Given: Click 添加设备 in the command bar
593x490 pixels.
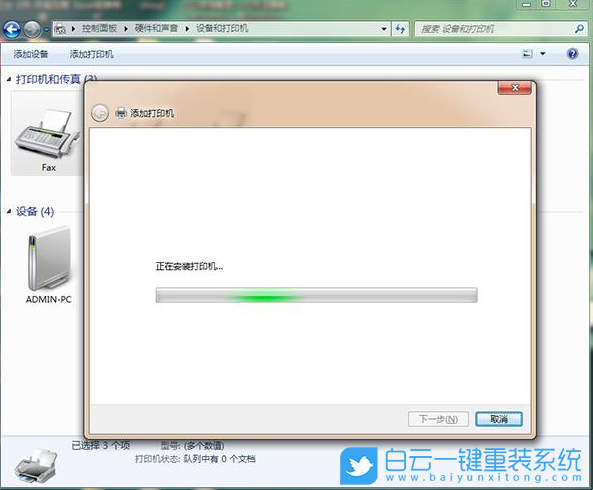Looking at the screenshot, I should click(x=31, y=54).
